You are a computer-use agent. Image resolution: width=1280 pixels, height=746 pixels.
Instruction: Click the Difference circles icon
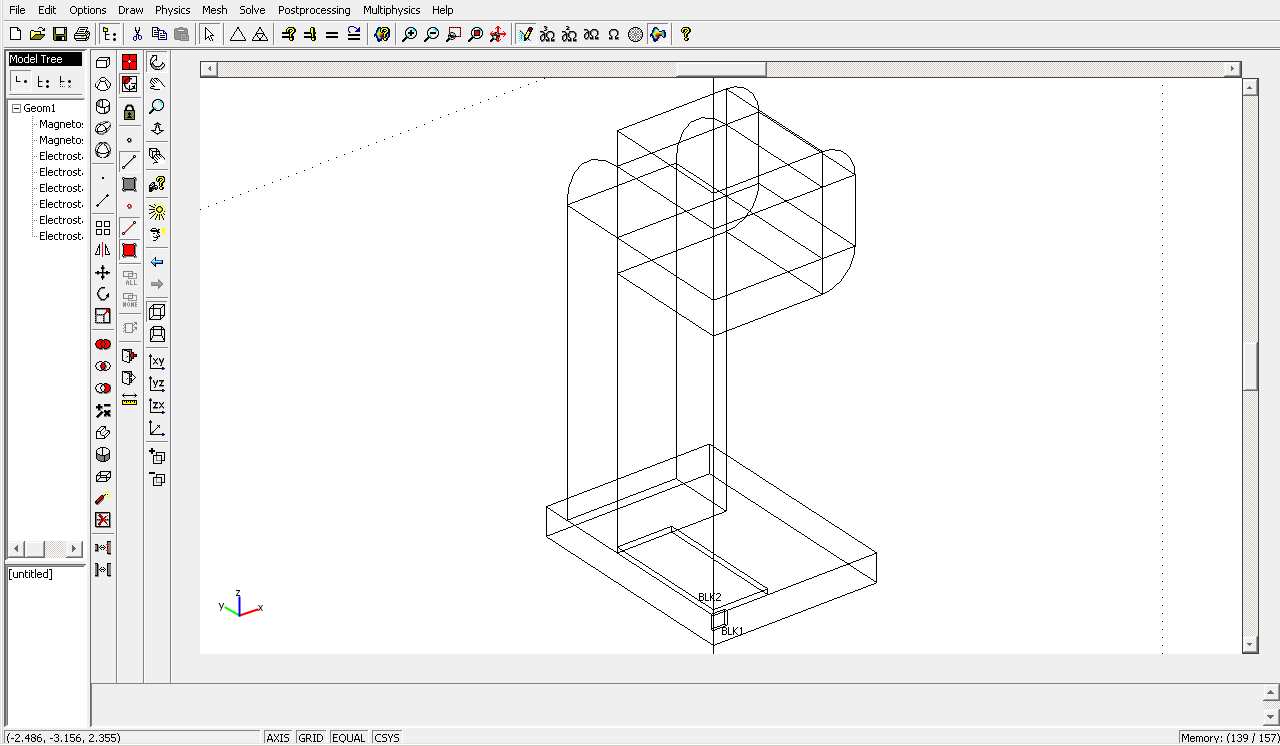pos(103,388)
